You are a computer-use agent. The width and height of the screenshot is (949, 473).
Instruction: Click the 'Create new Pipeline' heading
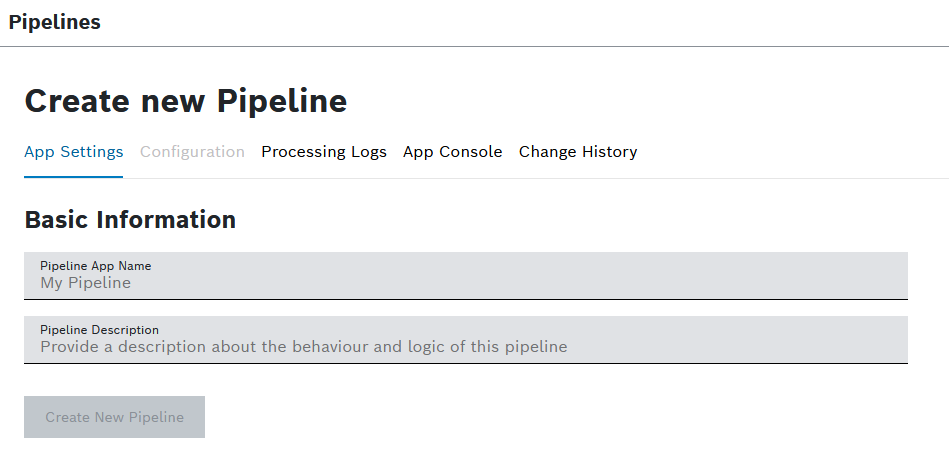click(x=186, y=101)
